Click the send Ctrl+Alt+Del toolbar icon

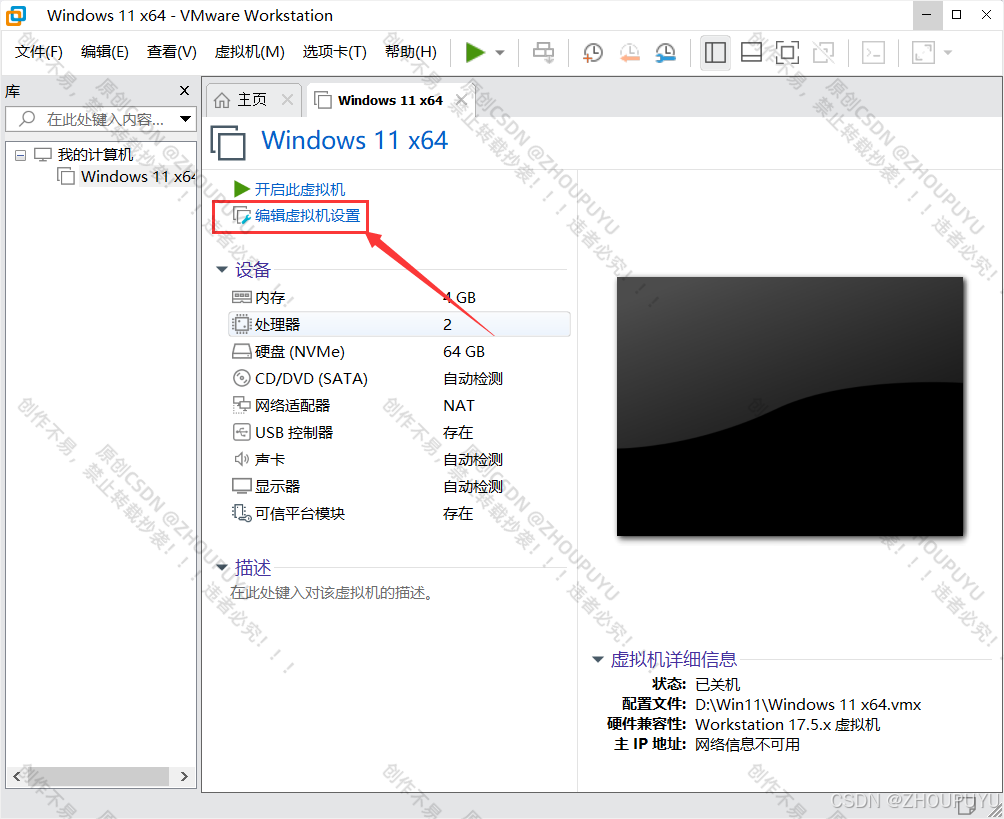544,53
